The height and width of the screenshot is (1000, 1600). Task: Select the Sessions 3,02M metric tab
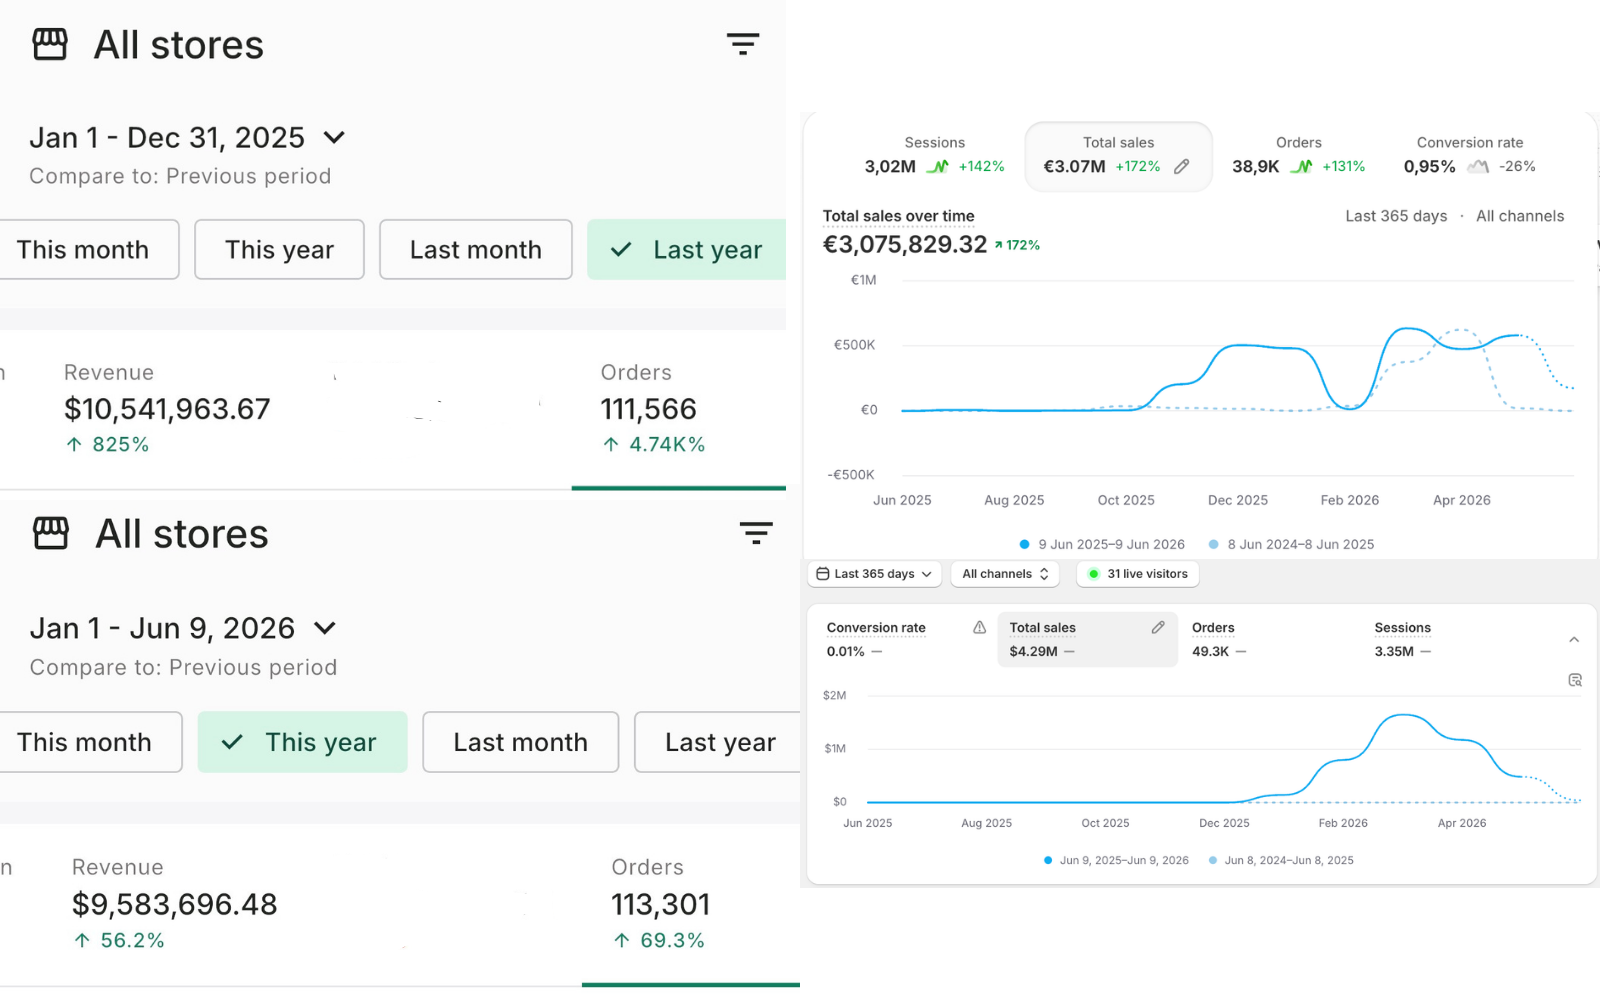point(934,155)
